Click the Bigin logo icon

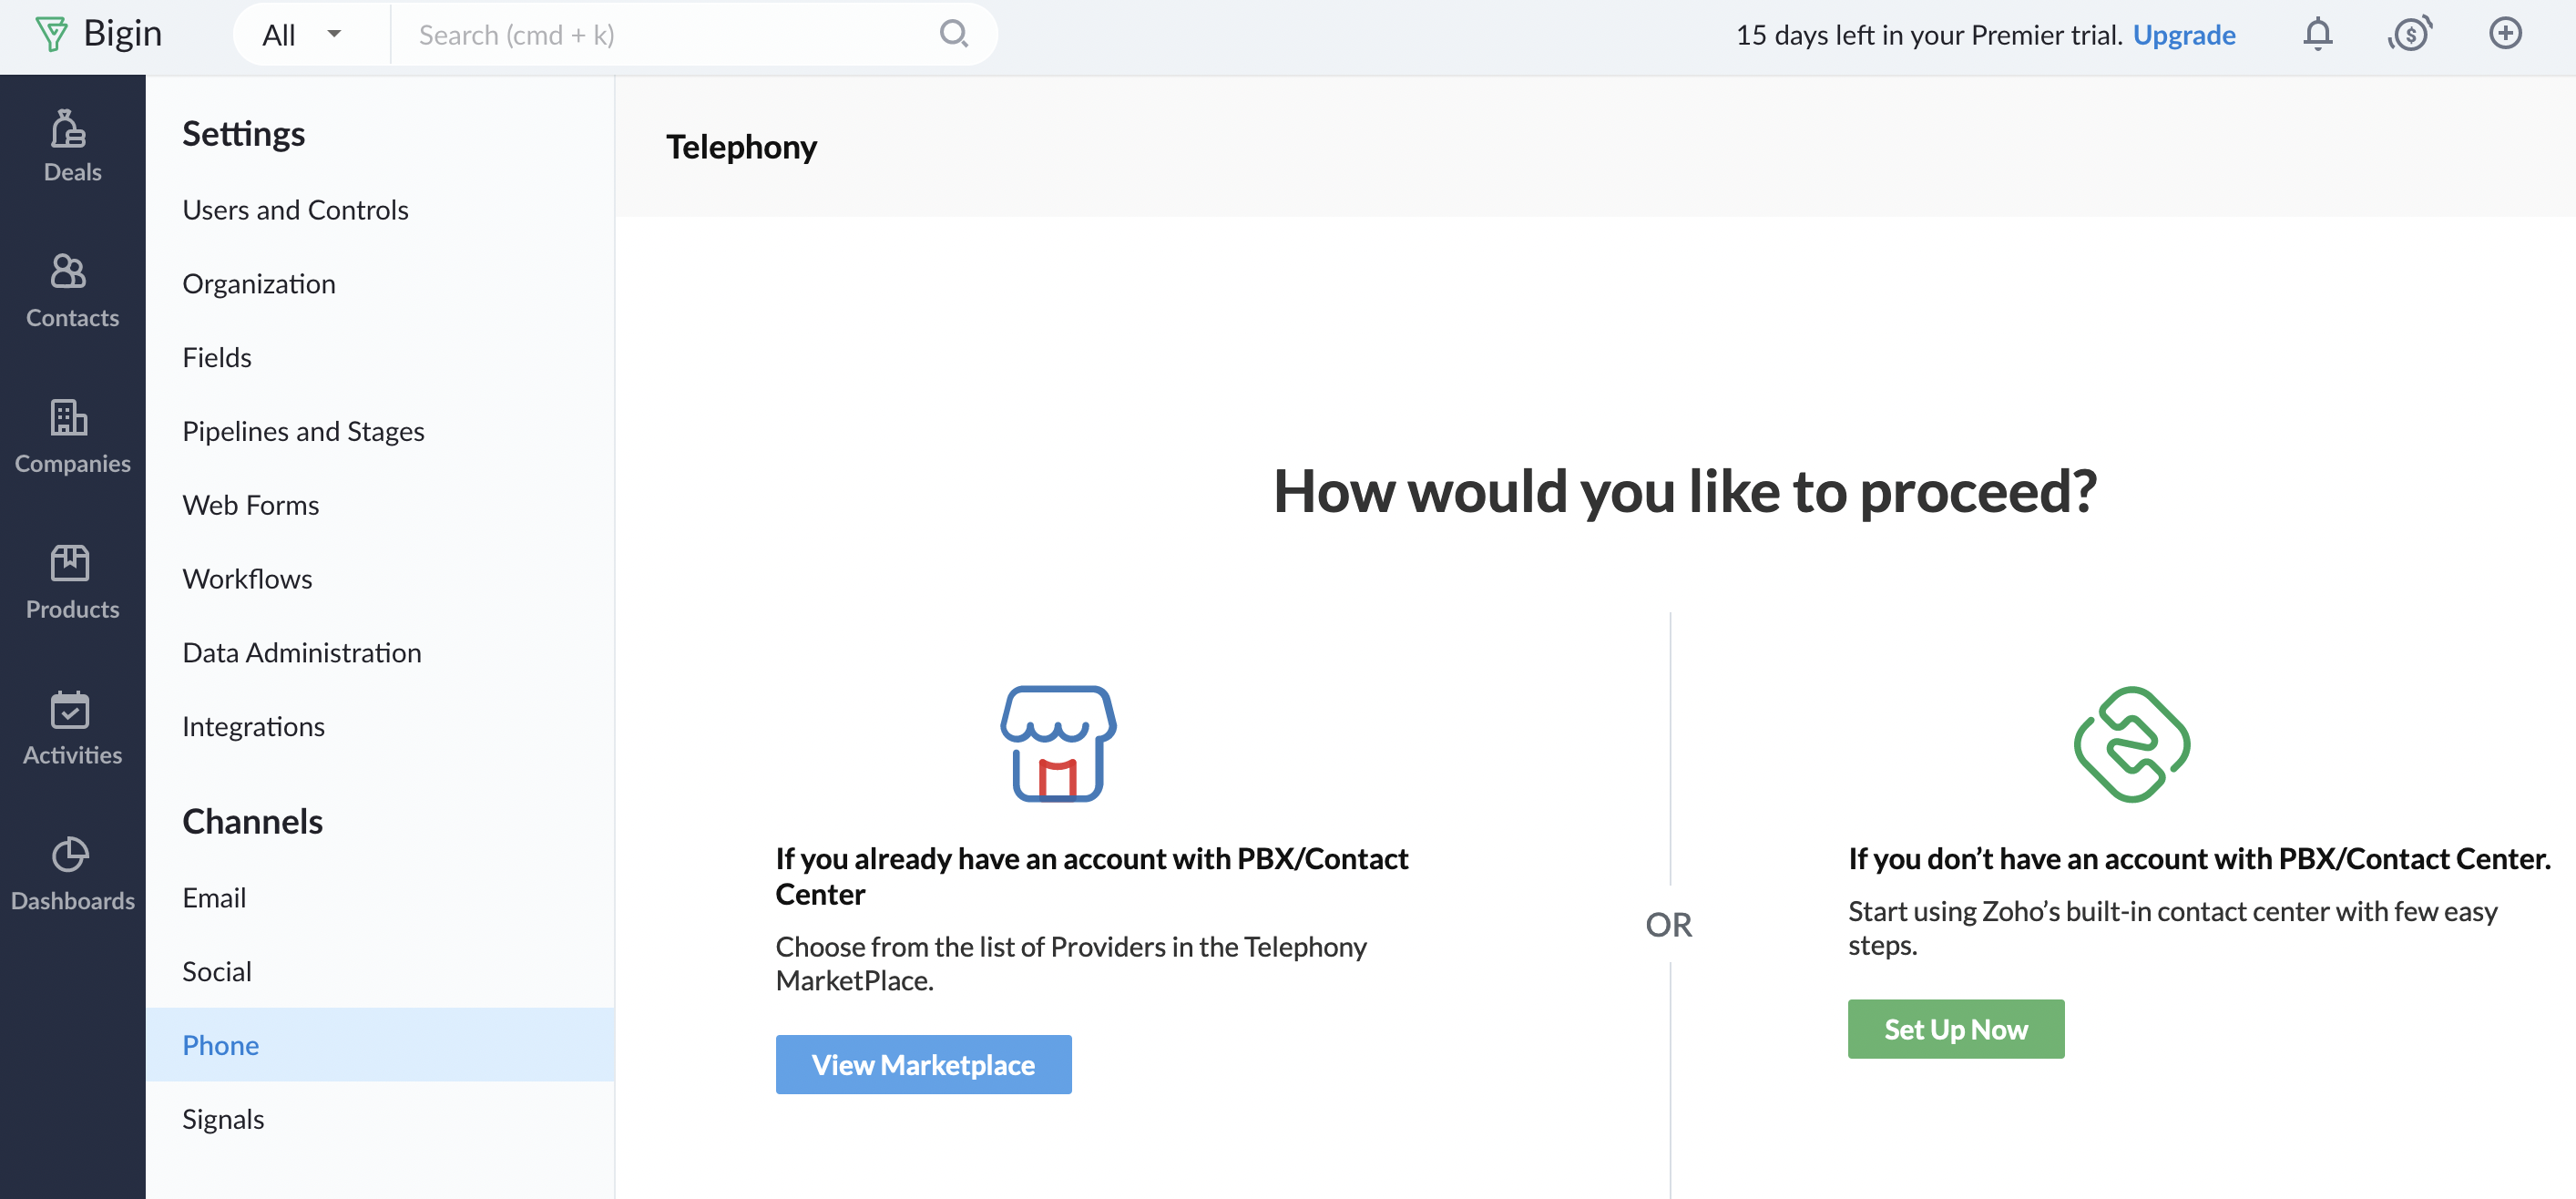(51, 34)
